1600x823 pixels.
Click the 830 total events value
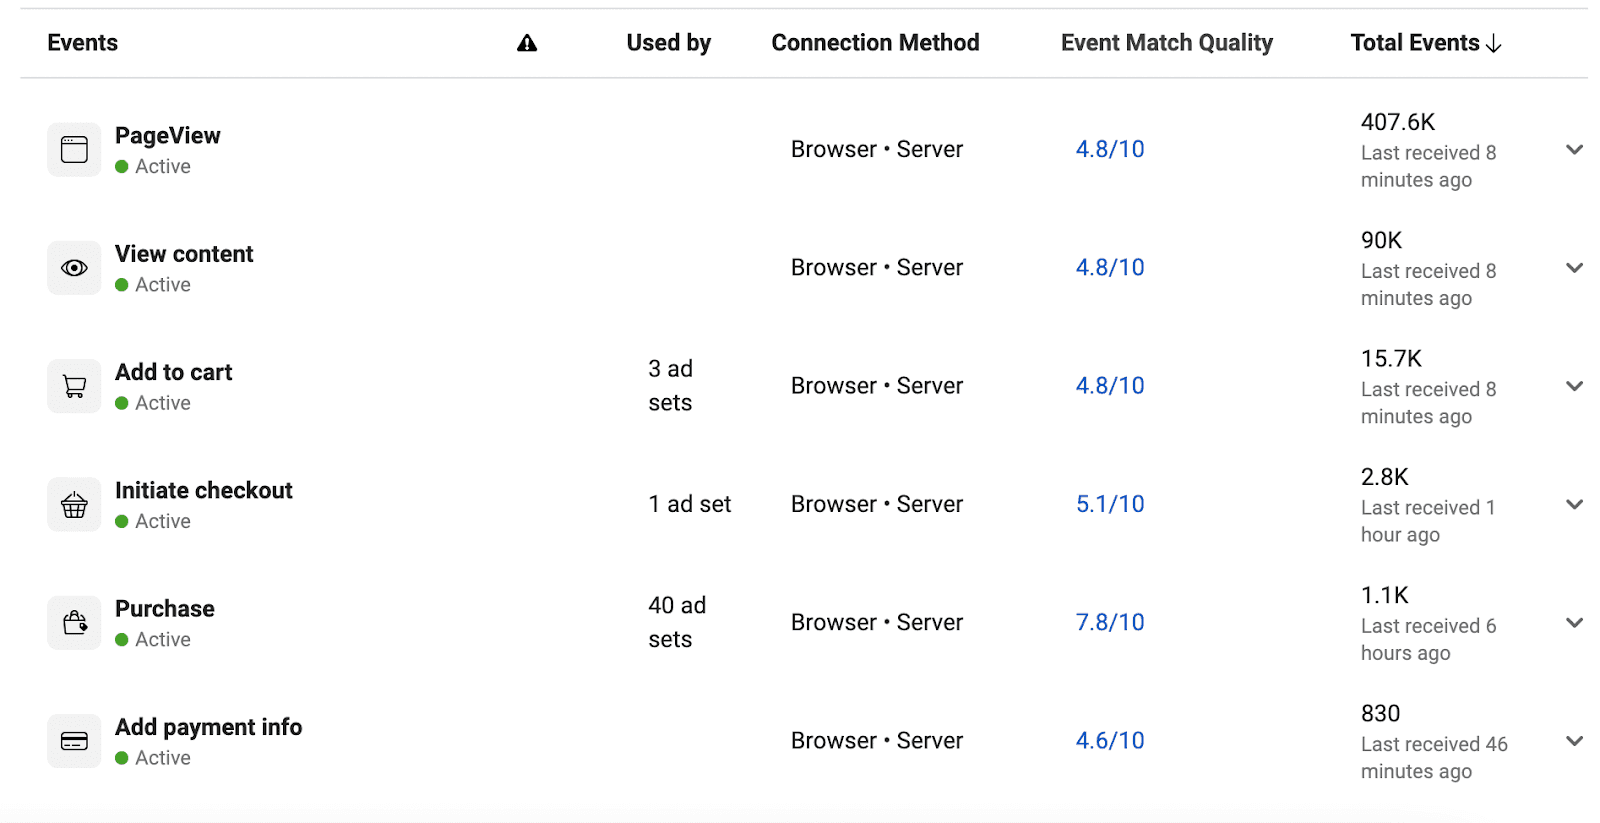[x=1380, y=713]
